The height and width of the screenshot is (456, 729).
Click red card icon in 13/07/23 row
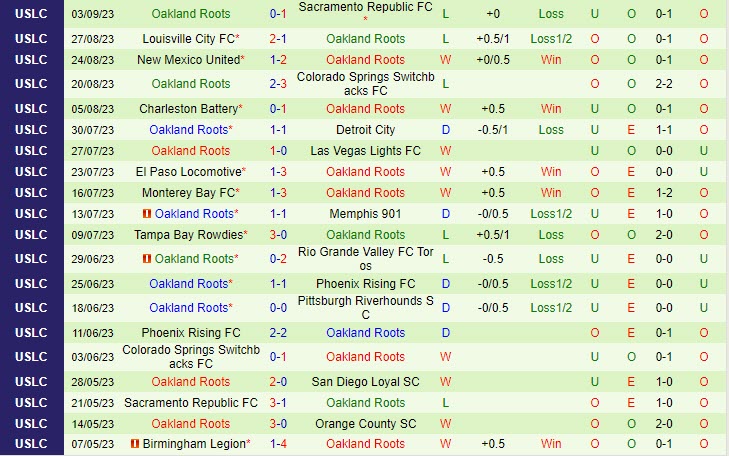tap(146, 213)
